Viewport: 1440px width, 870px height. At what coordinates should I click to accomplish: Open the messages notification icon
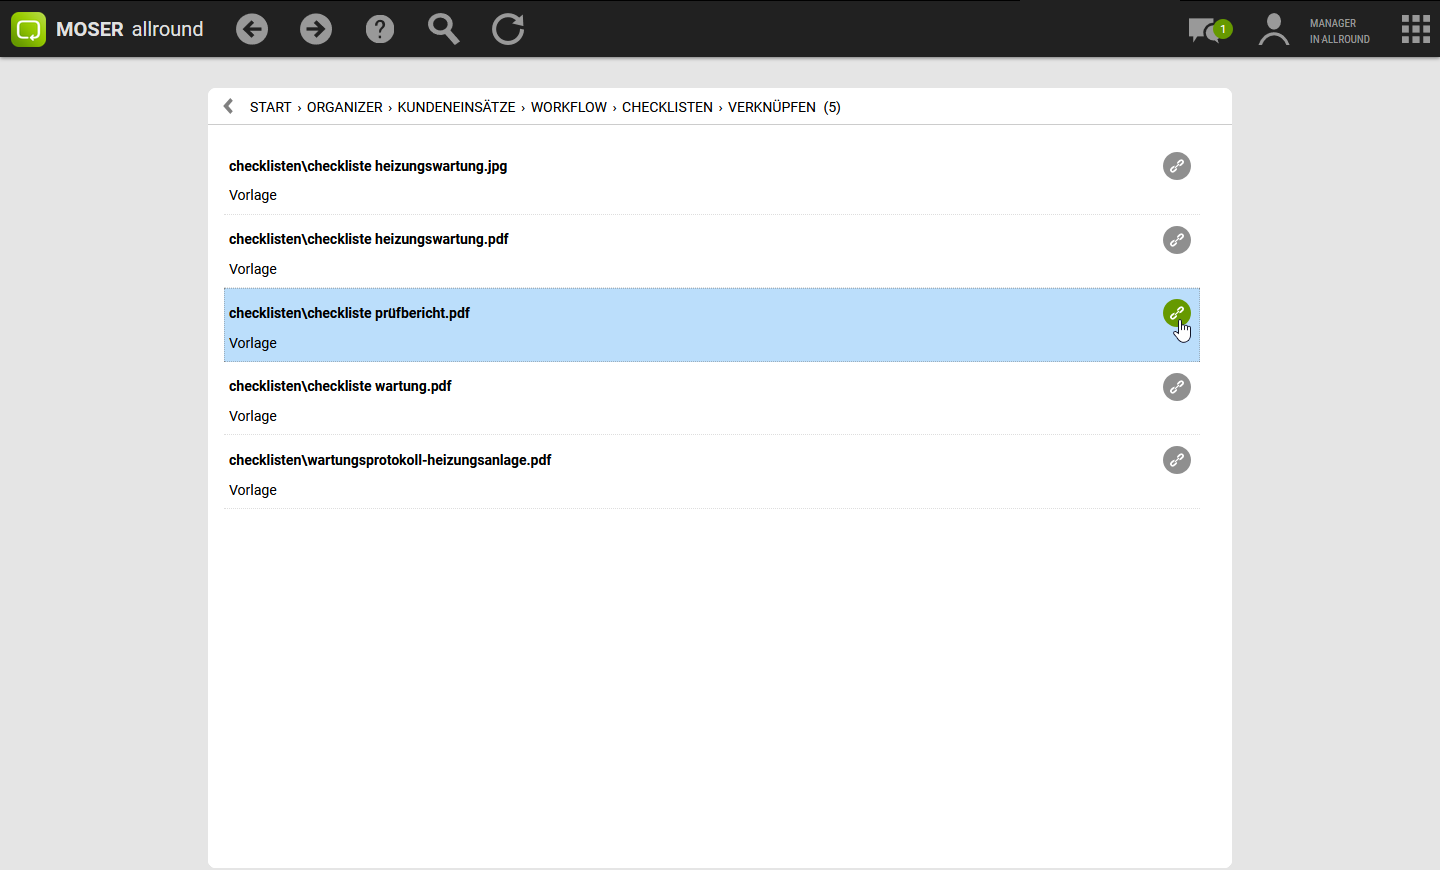pos(1208,30)
